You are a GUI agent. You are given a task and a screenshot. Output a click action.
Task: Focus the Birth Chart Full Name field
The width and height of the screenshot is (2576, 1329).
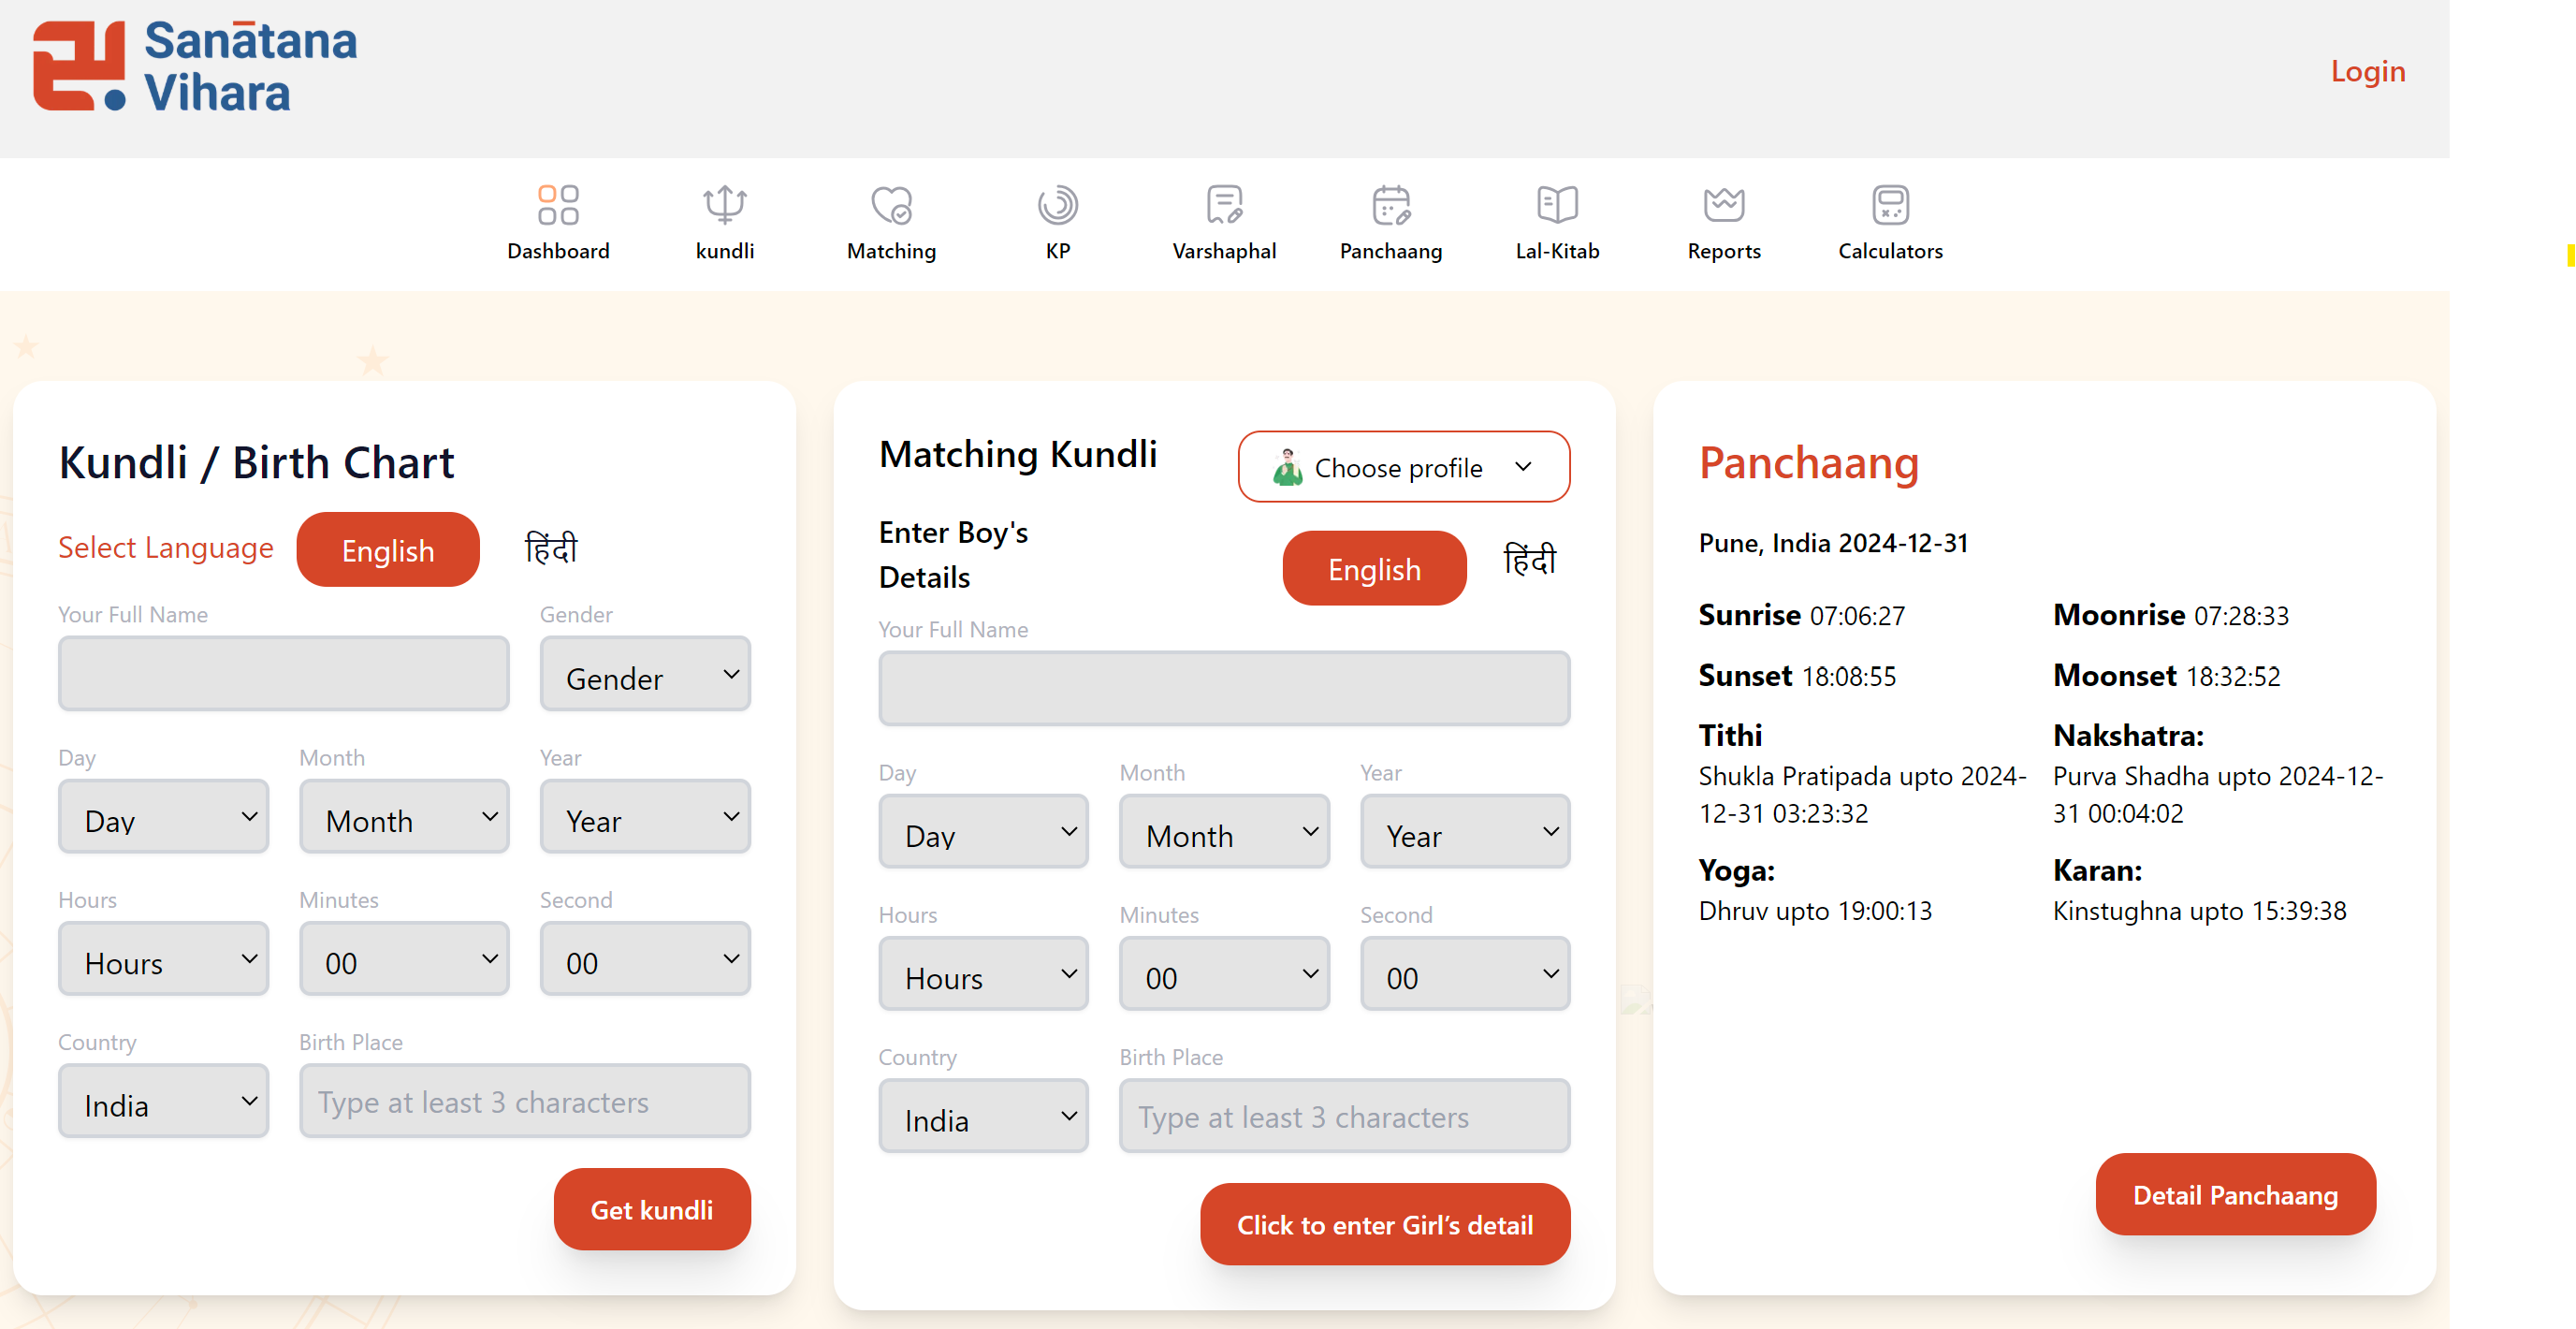point(284,675)
